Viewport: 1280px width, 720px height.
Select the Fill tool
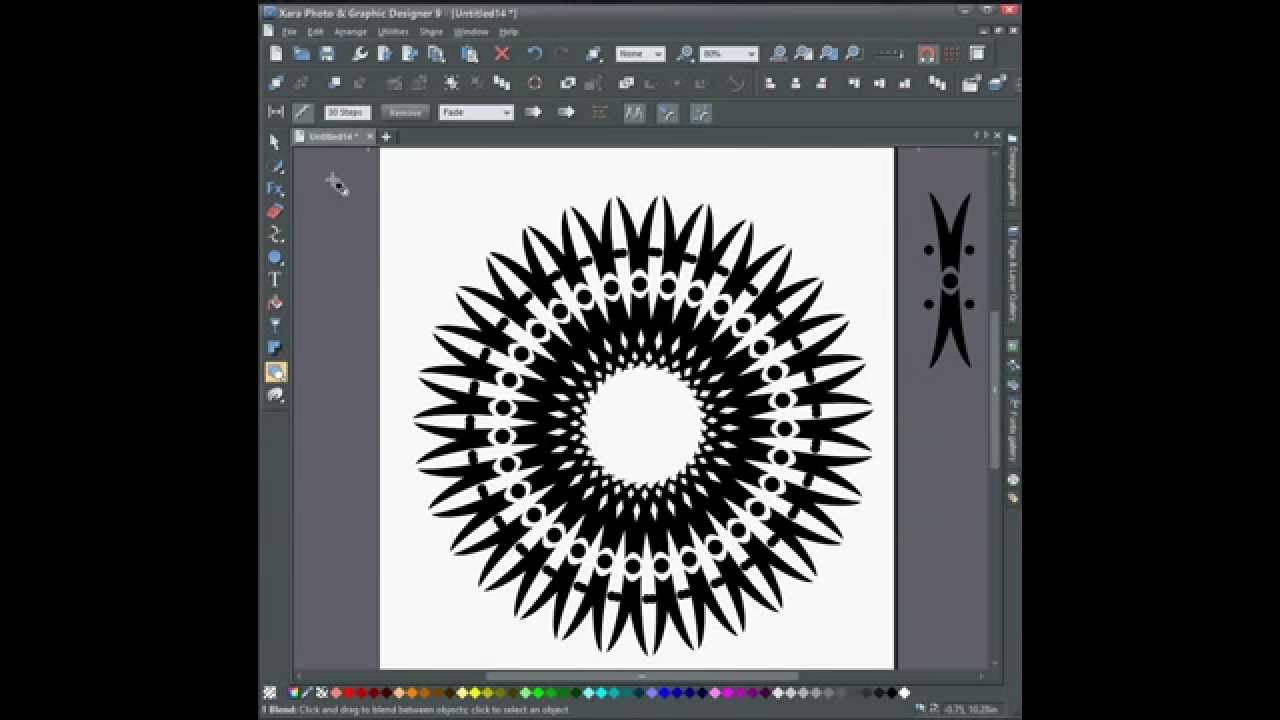[275, 302]
